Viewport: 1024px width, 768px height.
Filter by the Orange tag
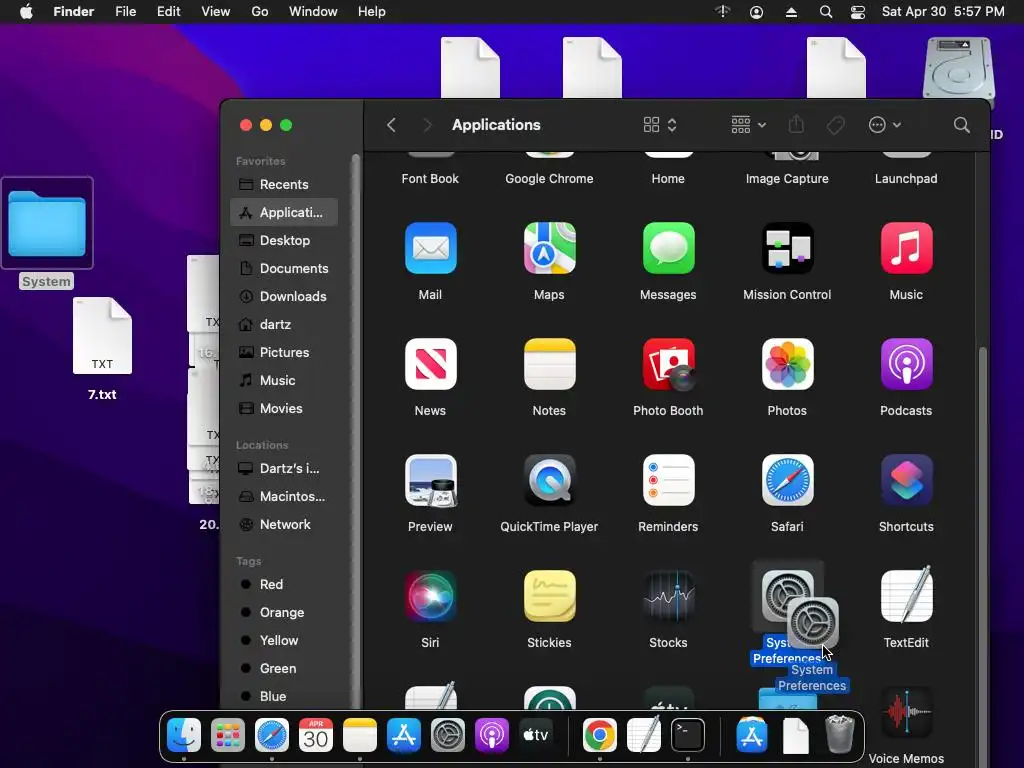(284, 613)
